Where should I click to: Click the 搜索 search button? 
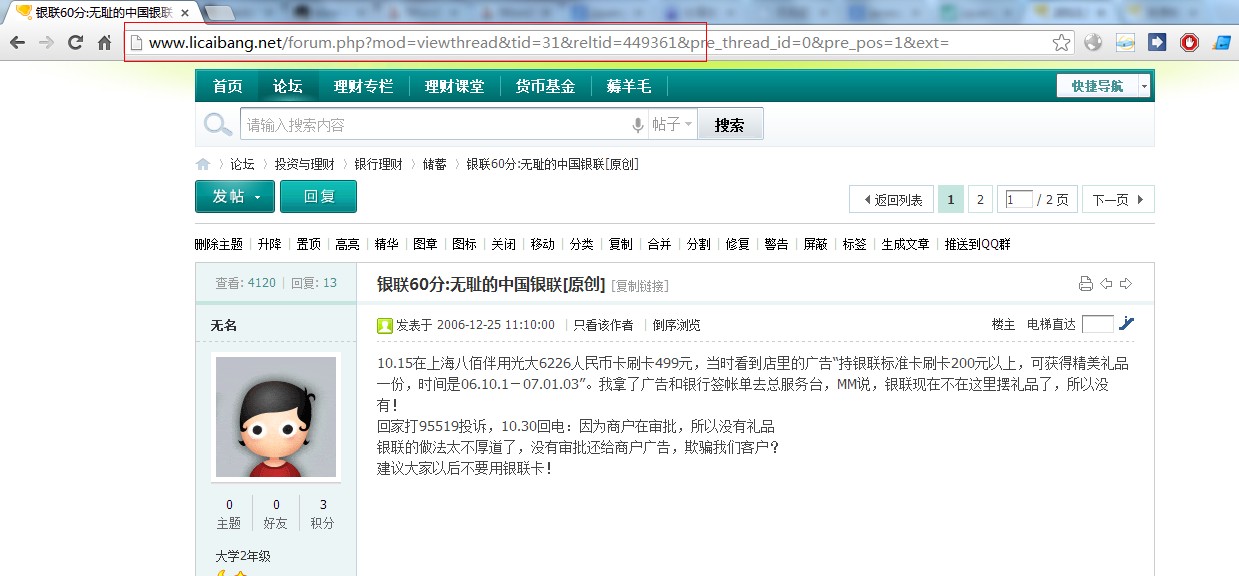(x=730, y=125)
